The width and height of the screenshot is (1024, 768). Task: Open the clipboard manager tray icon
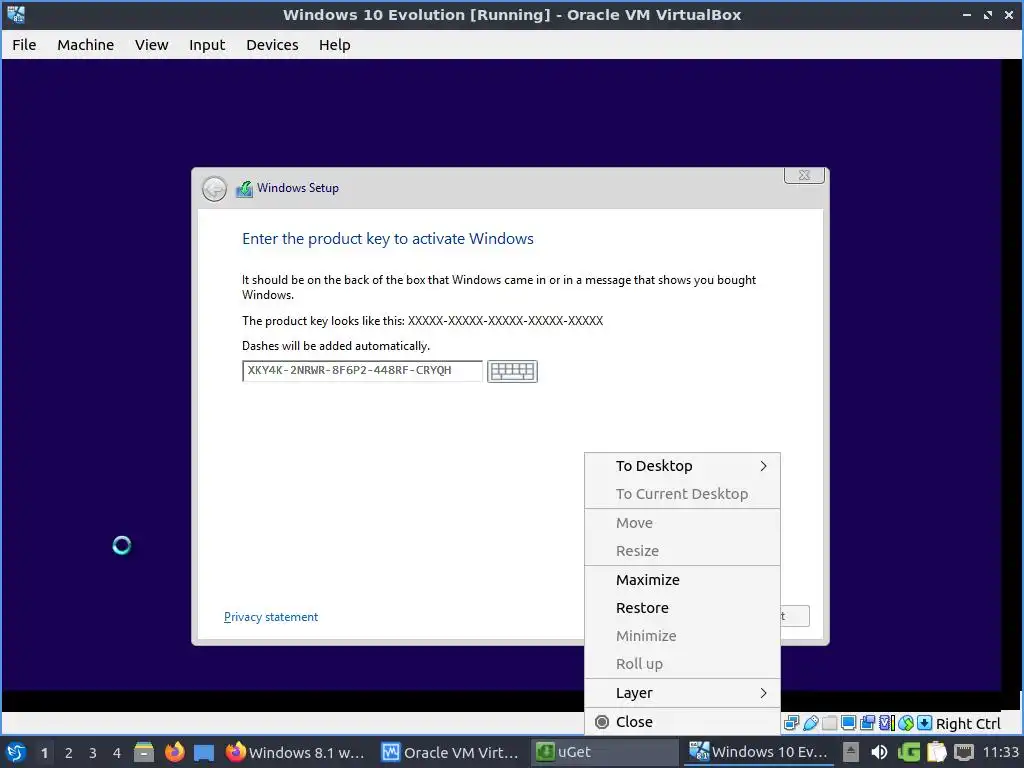click(936, 752)
